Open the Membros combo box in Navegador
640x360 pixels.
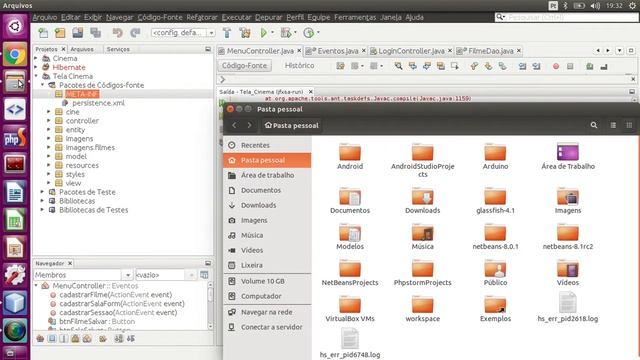tap(83, 275)
